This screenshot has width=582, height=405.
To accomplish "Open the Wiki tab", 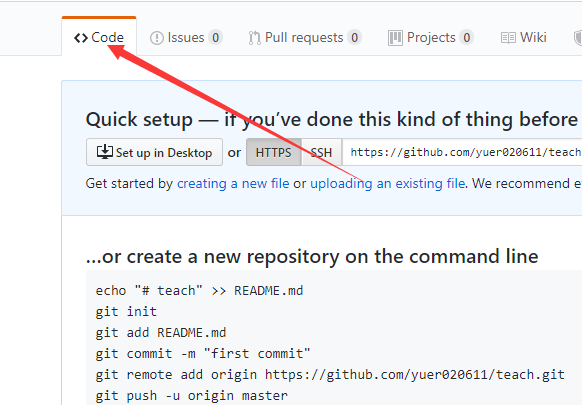I will 524,37.
